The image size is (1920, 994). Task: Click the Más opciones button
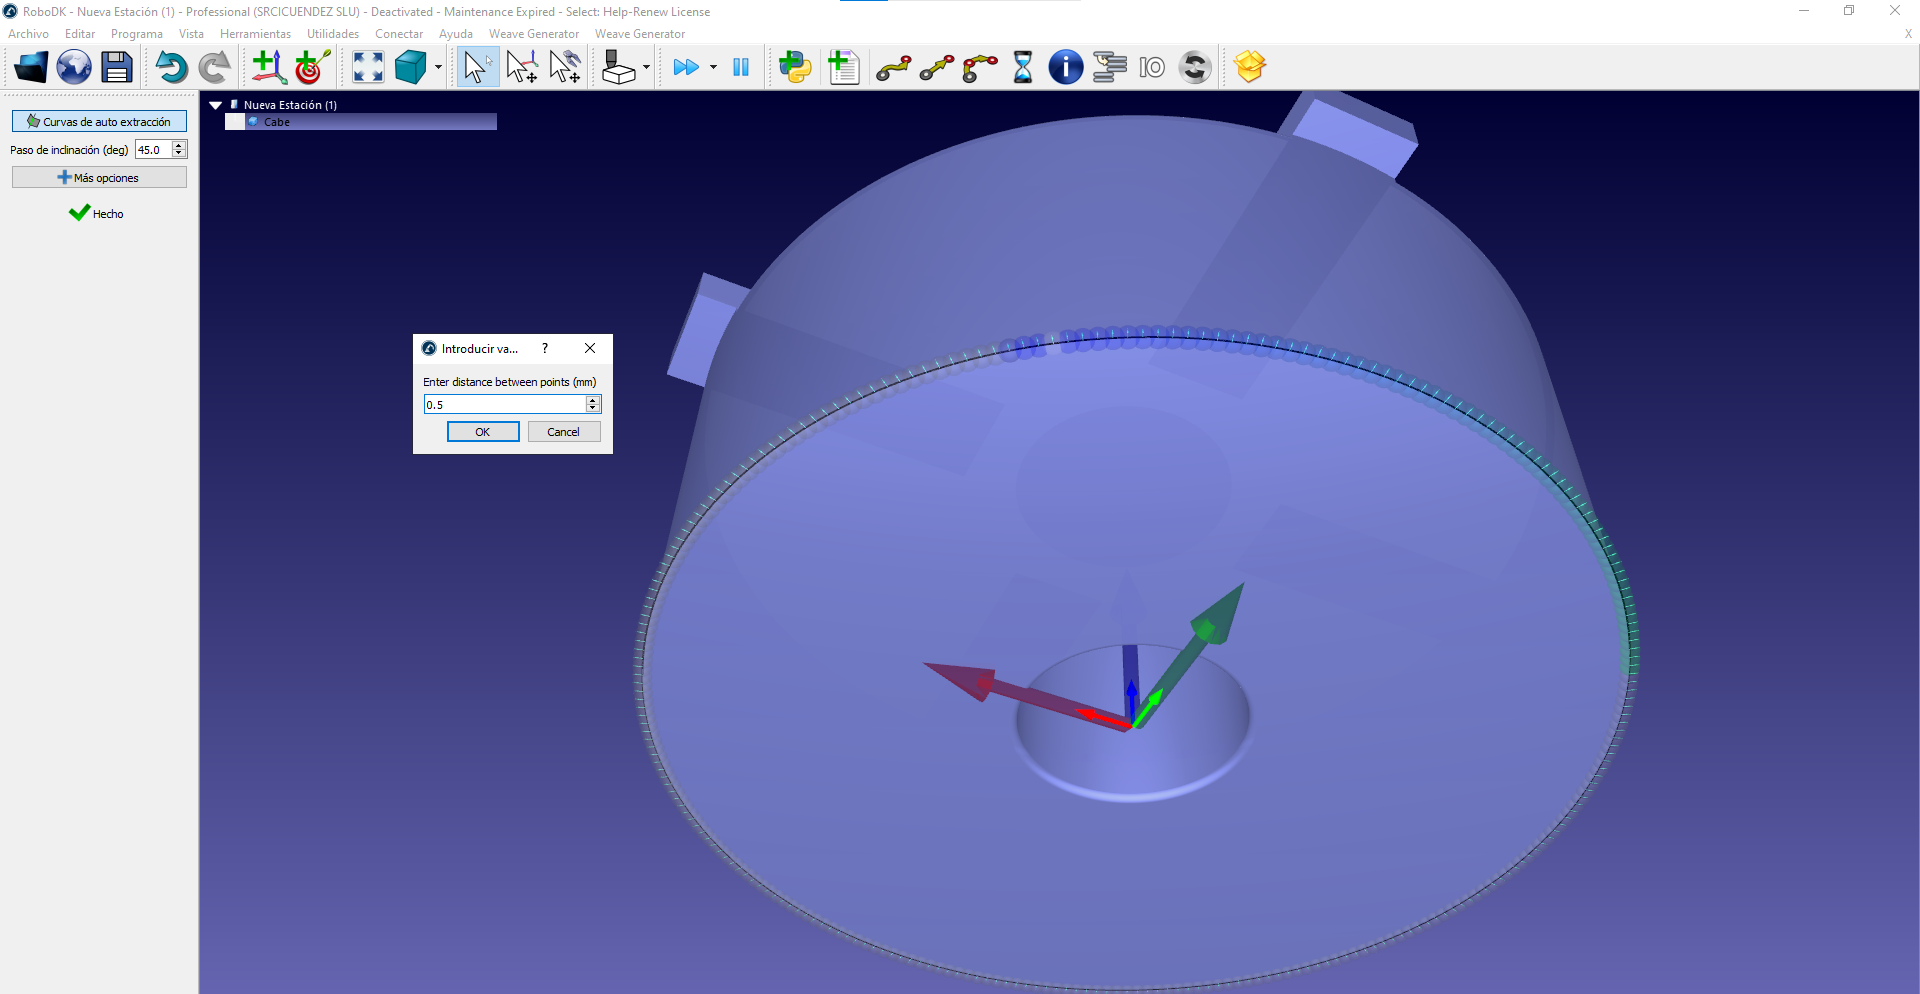click(x=99, y=178)
